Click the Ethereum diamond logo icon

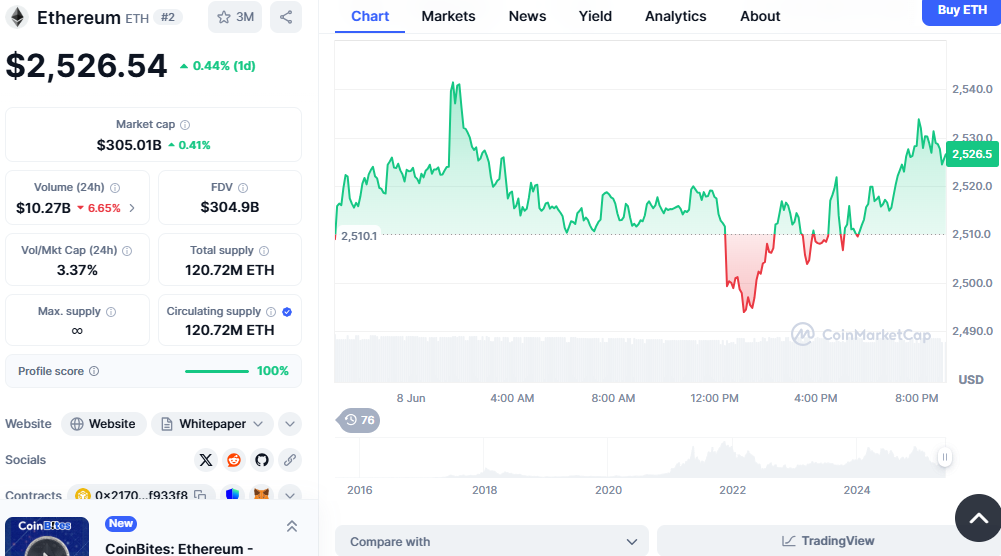coord(17,17)
